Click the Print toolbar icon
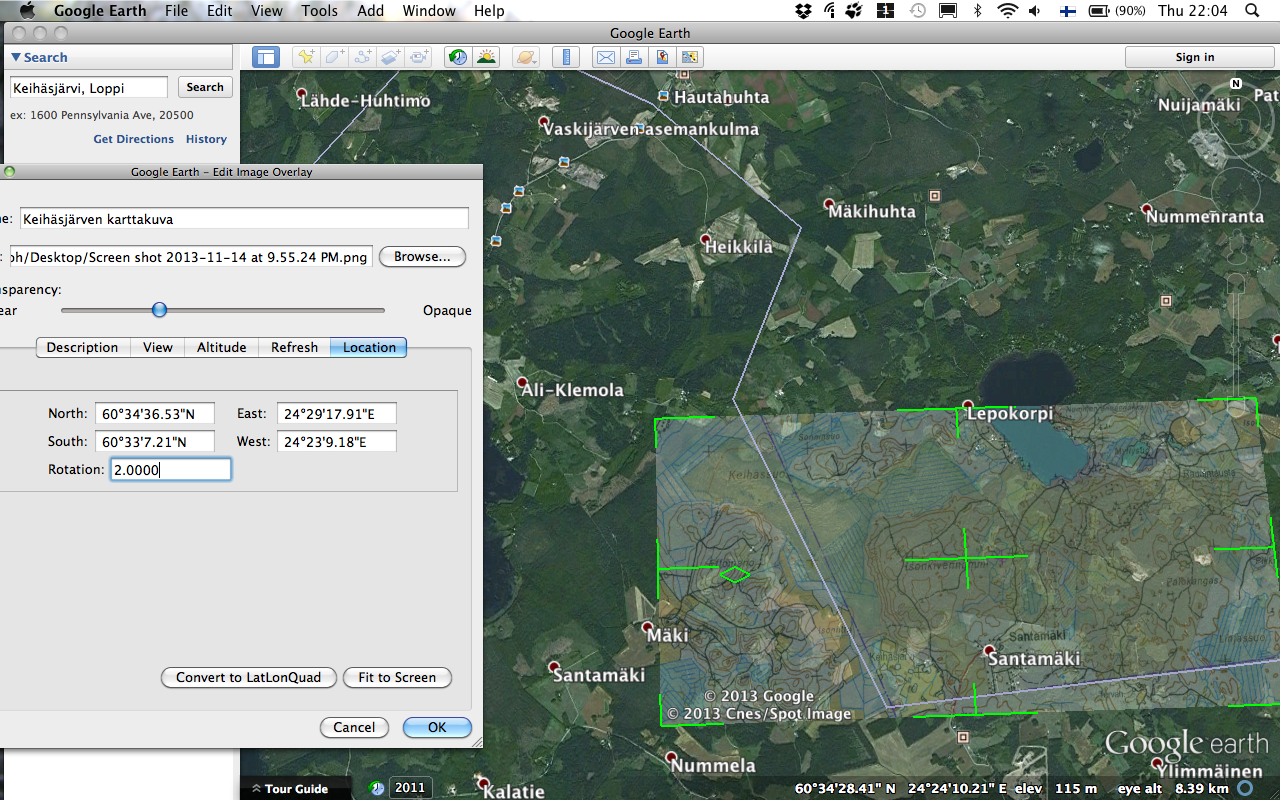This screenshot has width=1280, height=800. (633, 57)
